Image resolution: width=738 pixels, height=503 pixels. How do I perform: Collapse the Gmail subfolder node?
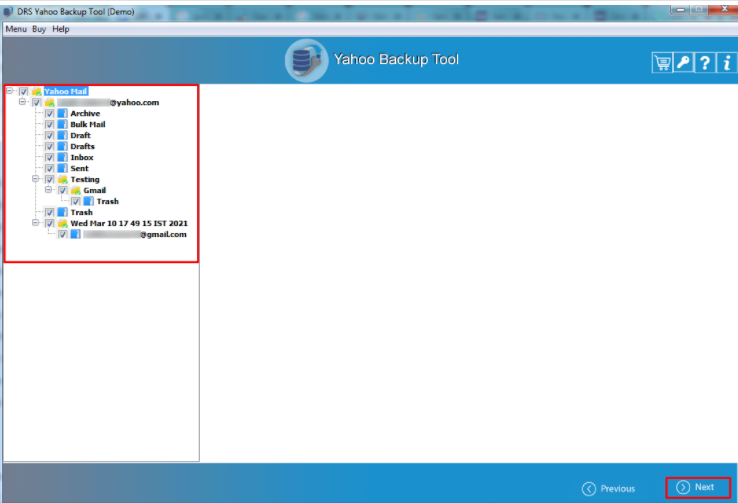click(48, 190)
